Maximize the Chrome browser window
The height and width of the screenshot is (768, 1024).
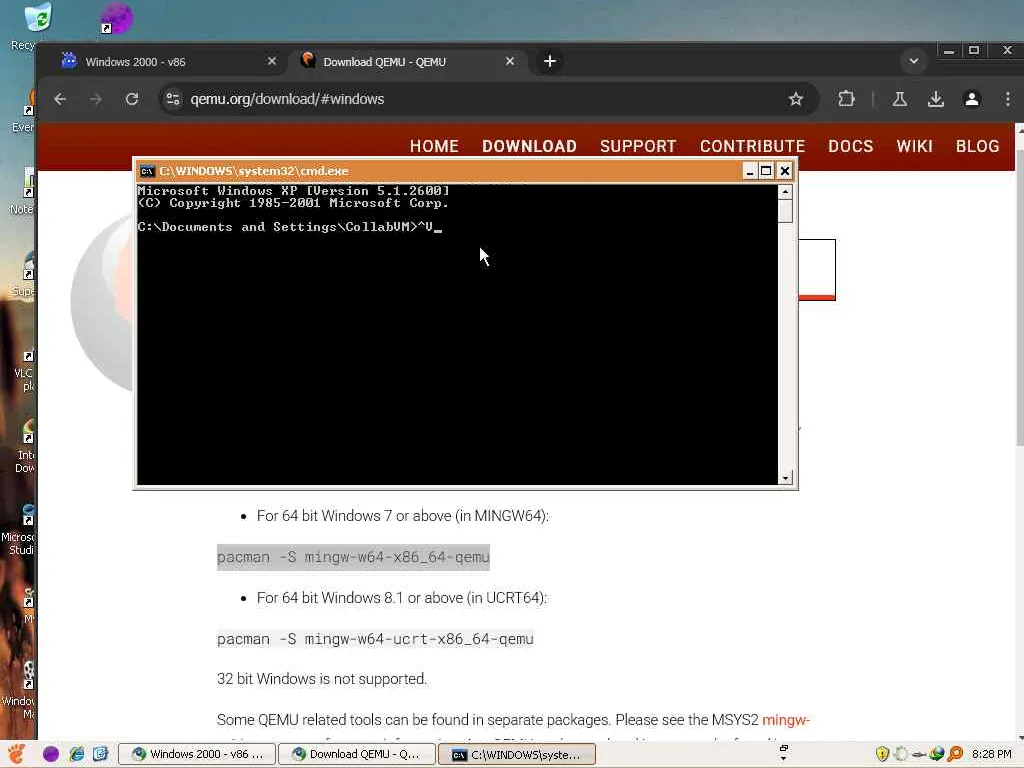pos(974,50)
